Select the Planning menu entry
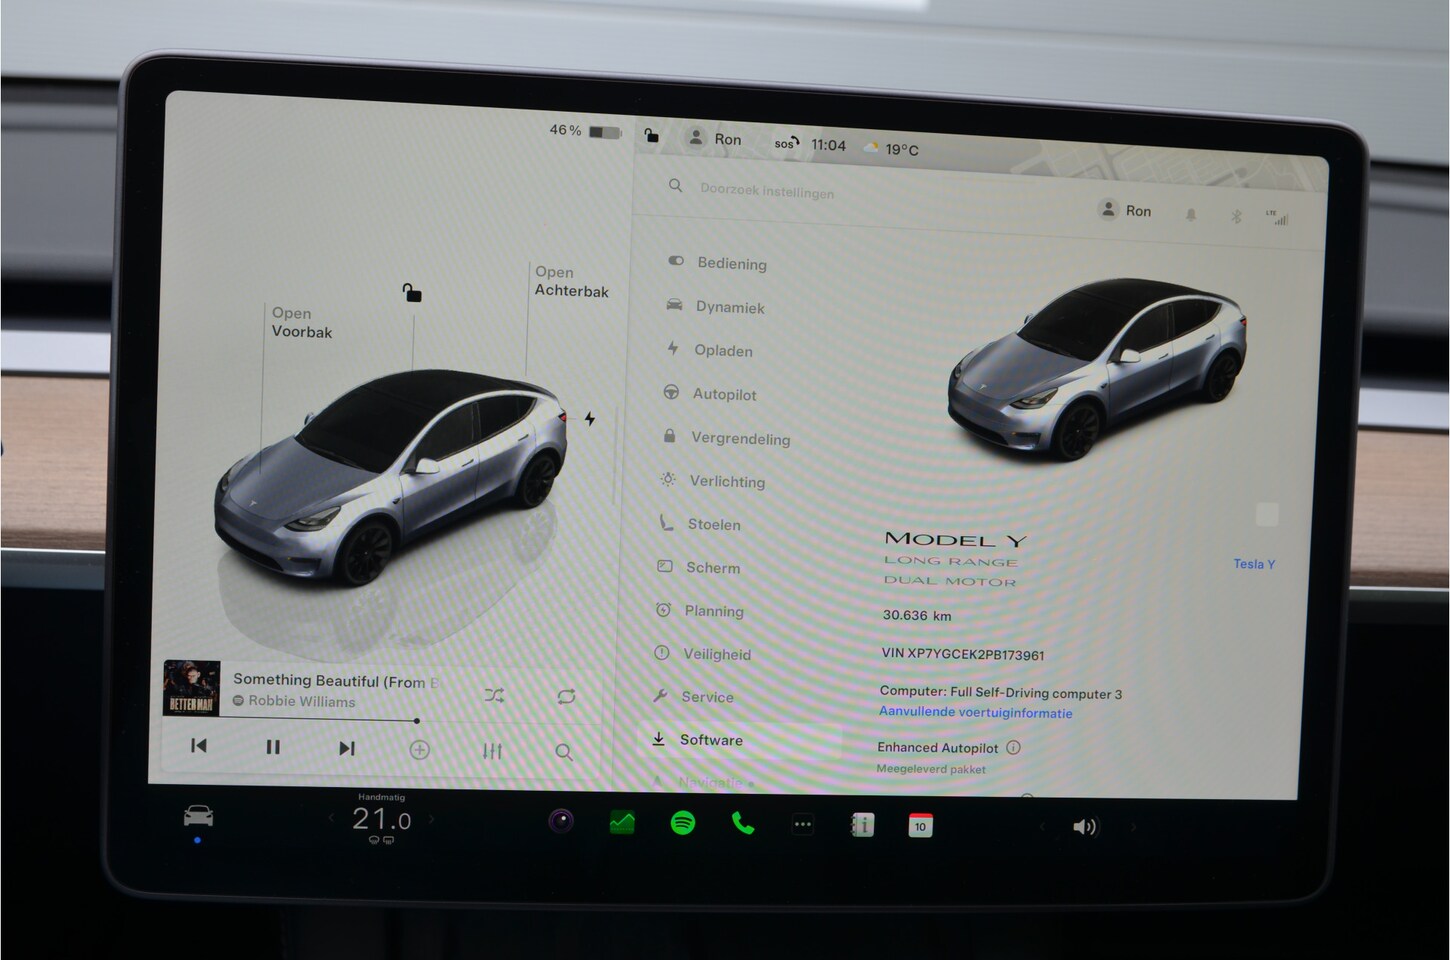 [699, 611]
